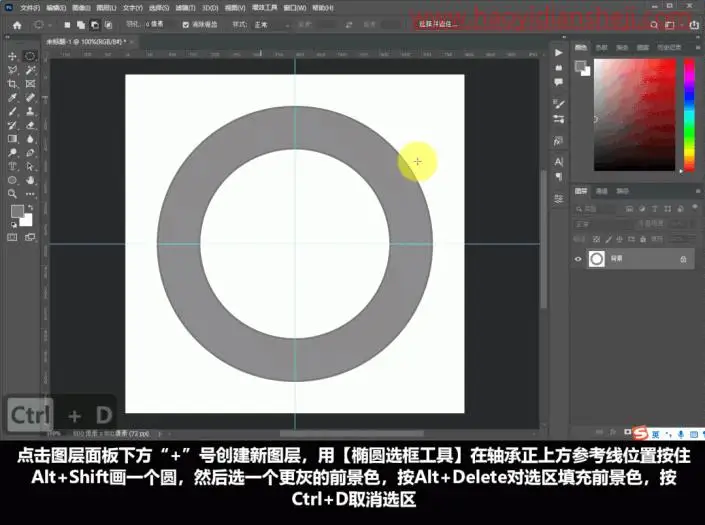Select the Brush tool

(x=12, y=111)
